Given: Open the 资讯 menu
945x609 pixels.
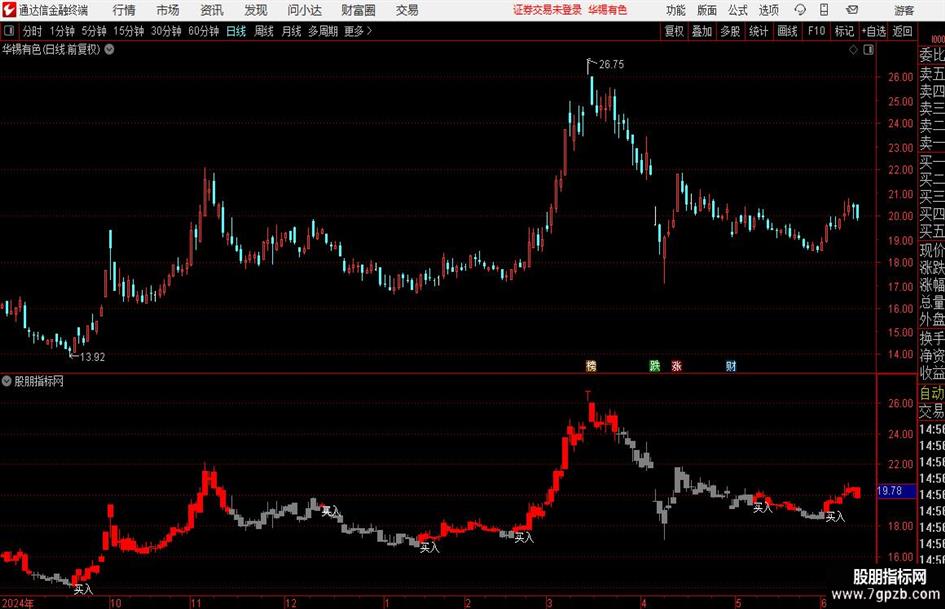Looking at the screenshot, I should pyautogui.click(x=212, y=10).
